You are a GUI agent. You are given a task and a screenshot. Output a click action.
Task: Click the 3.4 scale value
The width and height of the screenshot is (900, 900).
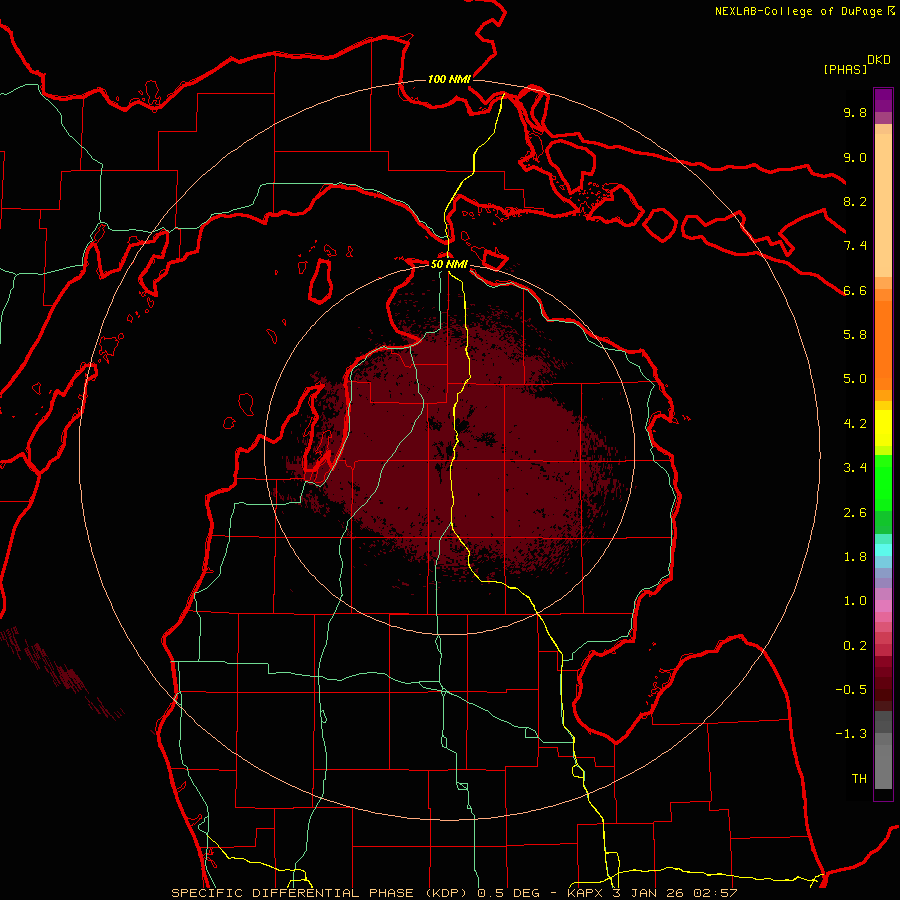point(855,467)
